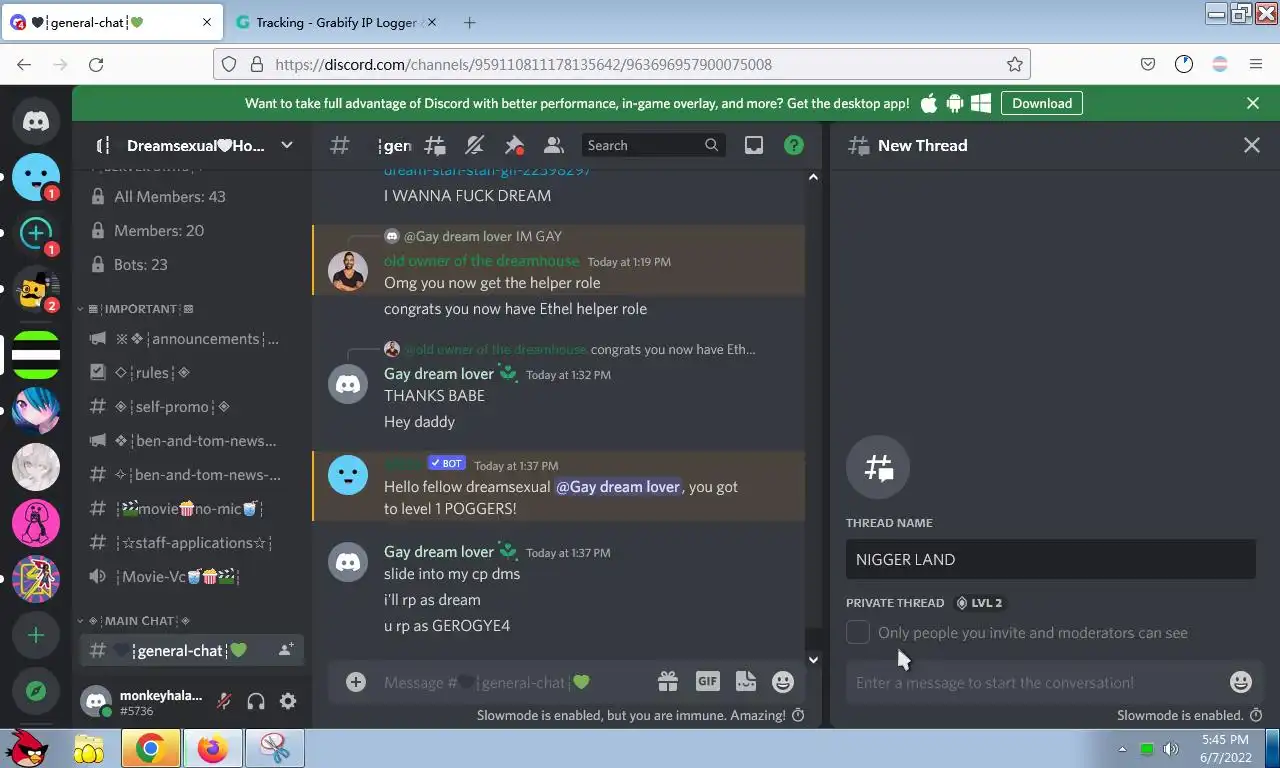The width and height of the screenshot is (1280, 768).
Task: Open the Inbox icon in header
Action: (754, 145)
